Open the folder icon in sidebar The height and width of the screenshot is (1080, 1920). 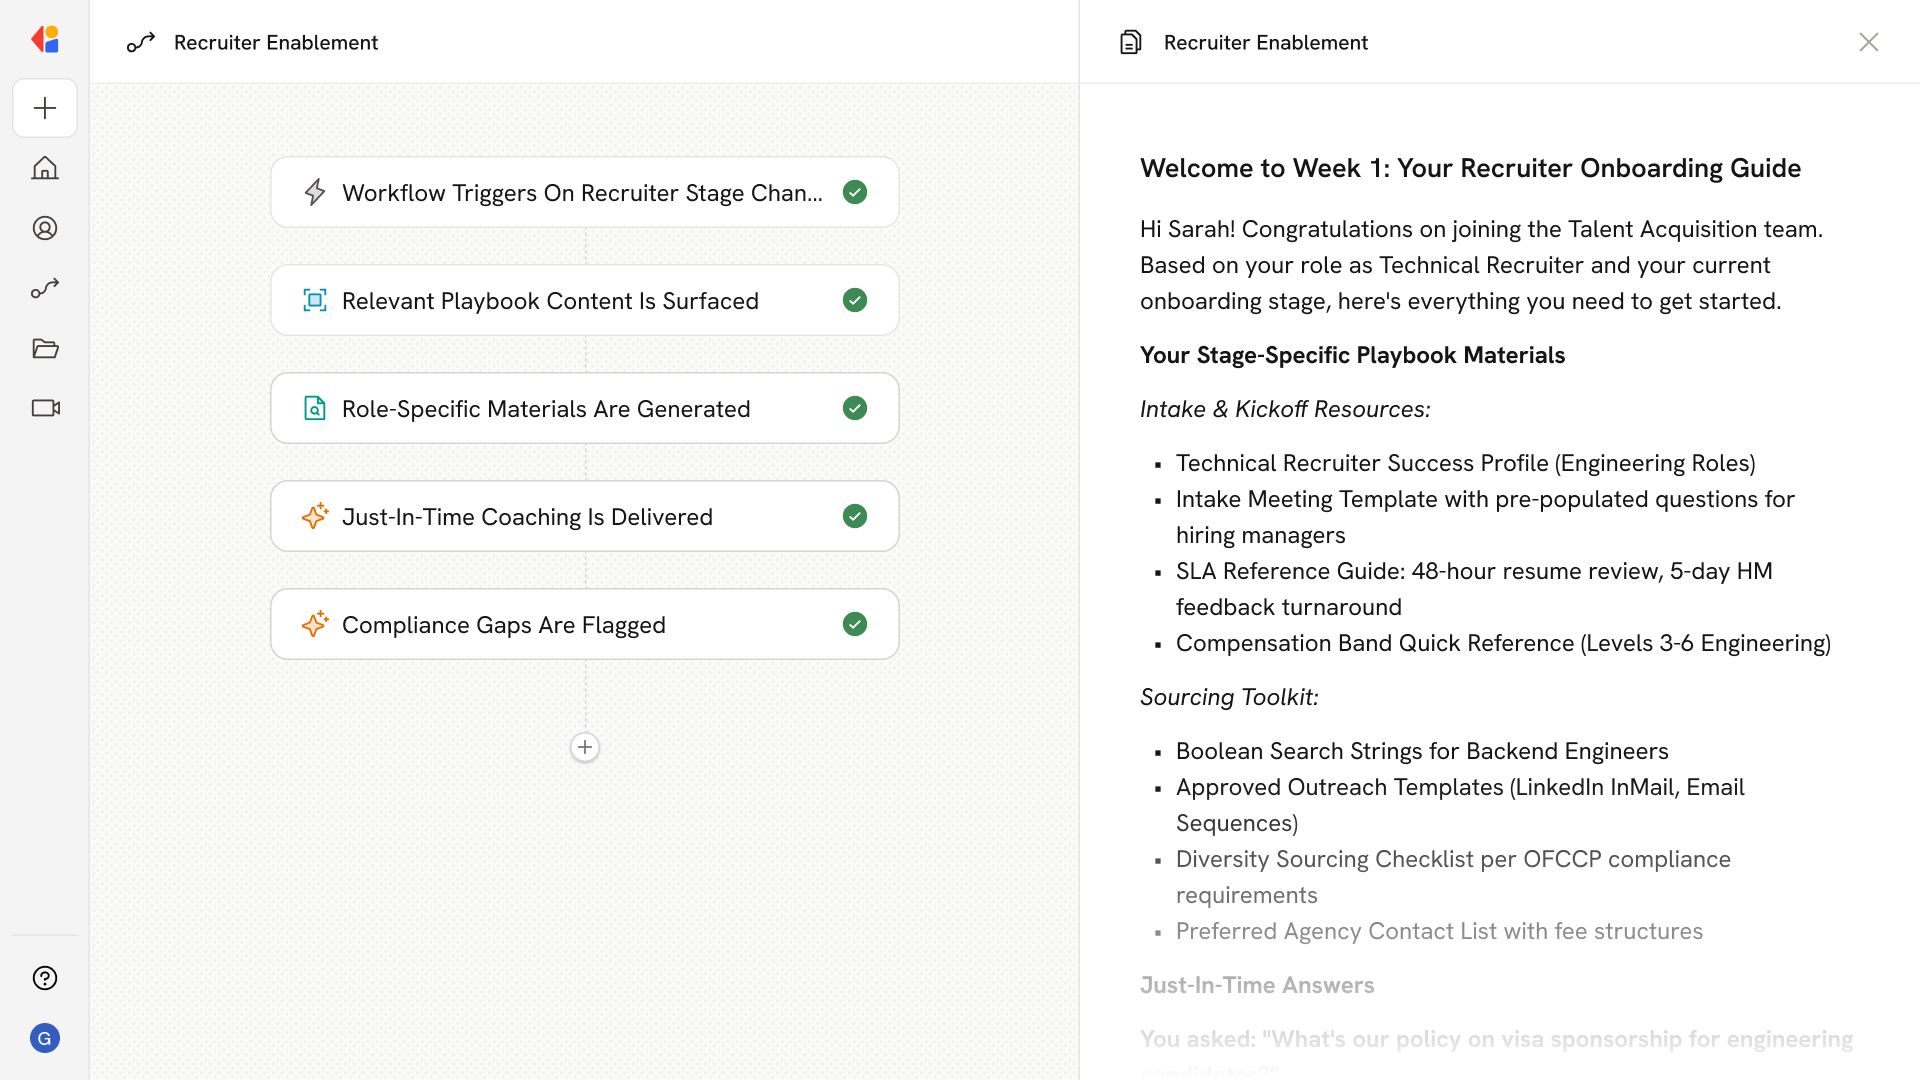click(45, 348)
